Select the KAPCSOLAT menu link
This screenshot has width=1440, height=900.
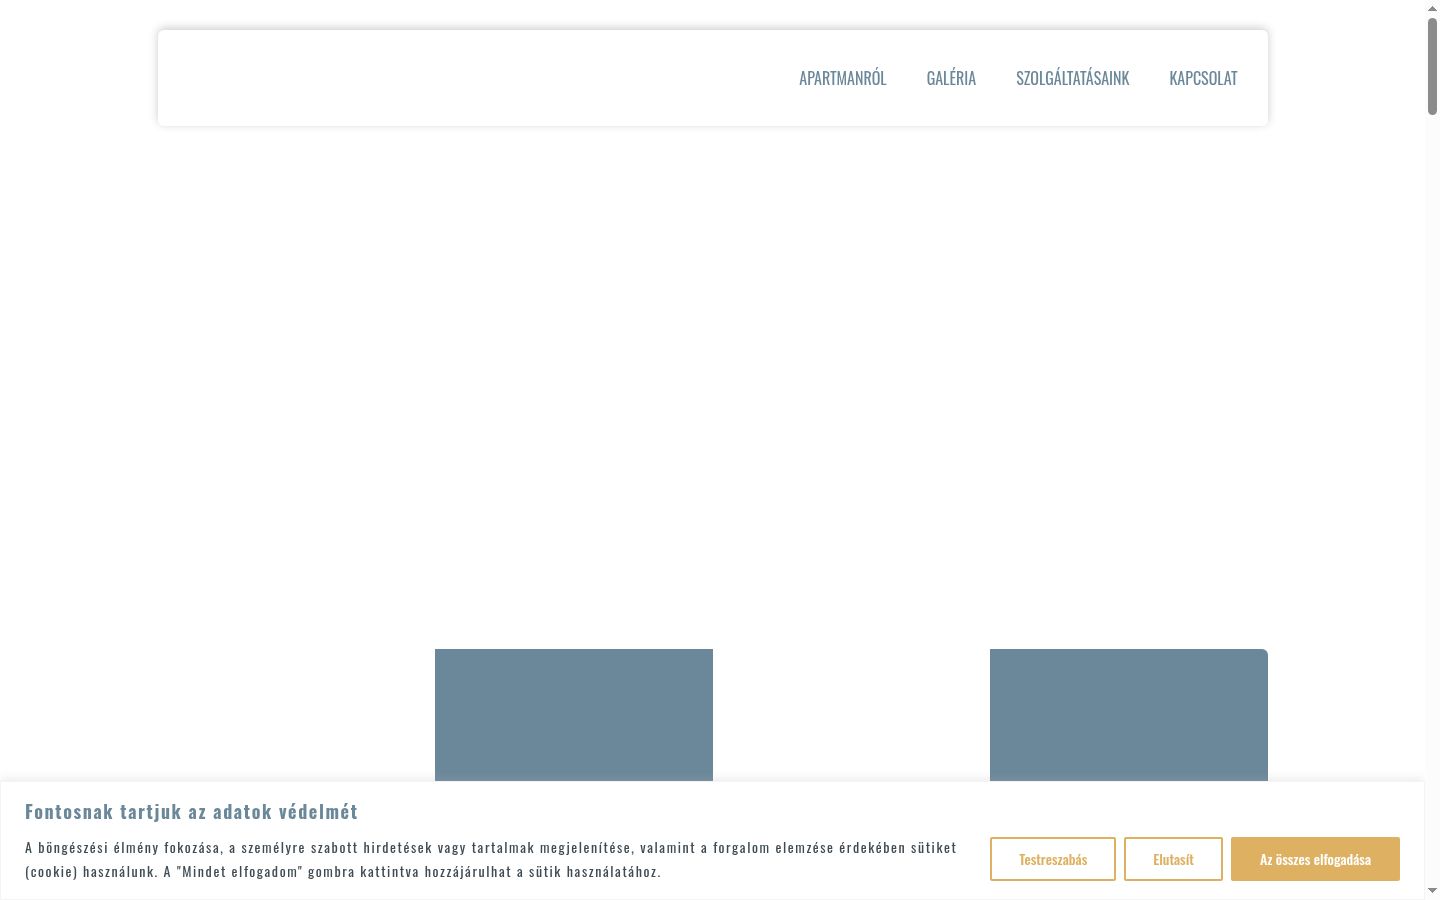click(1203, 78)
